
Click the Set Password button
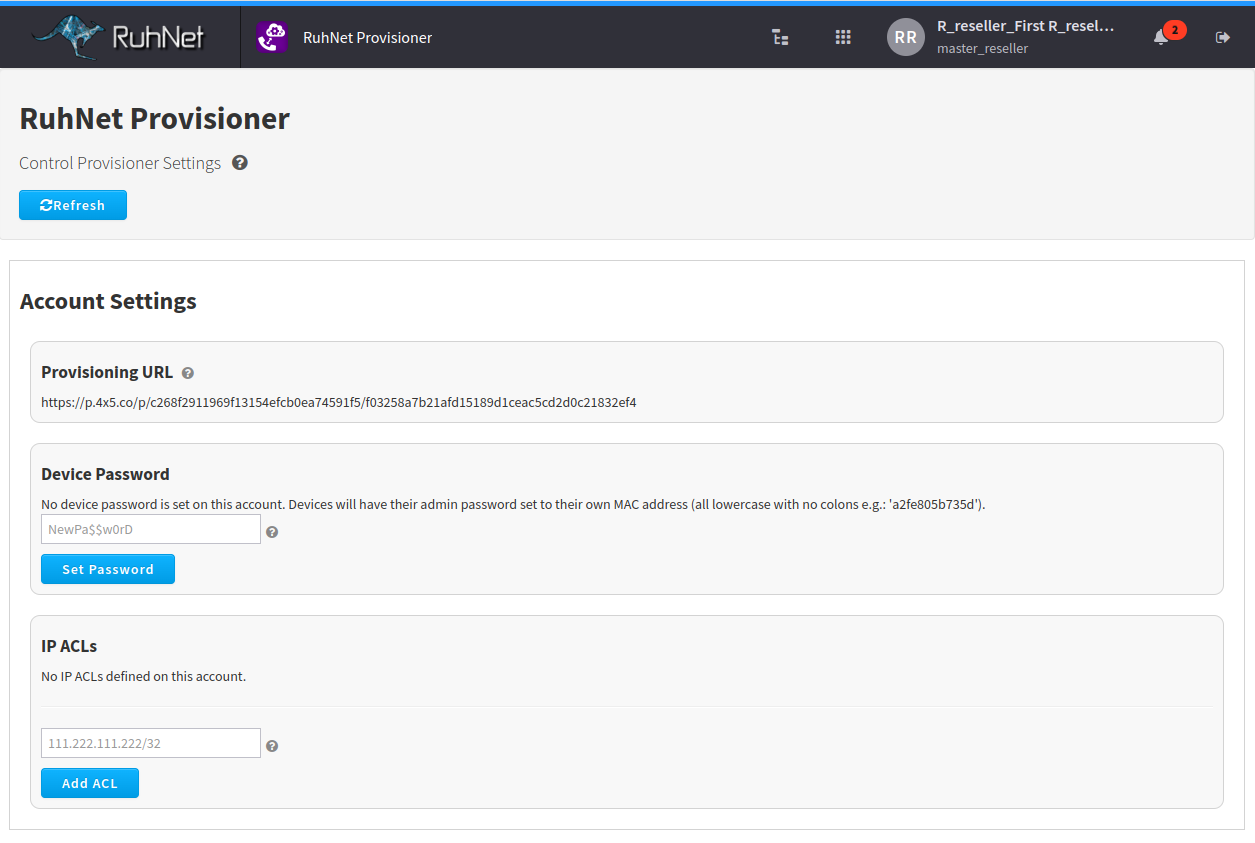tap(108, 569)
